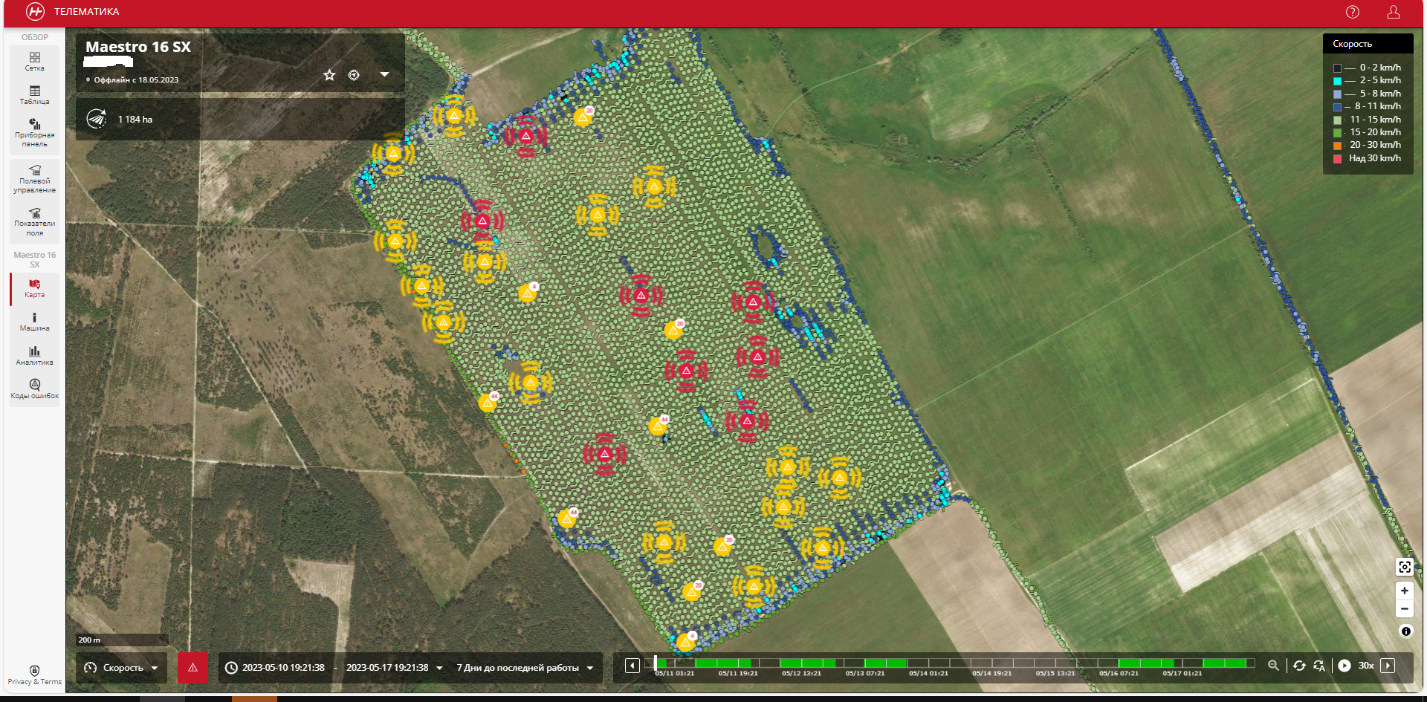Screen dimensions: 1427x702
Task: Select the Карта map tab
Action: [35, 289]
